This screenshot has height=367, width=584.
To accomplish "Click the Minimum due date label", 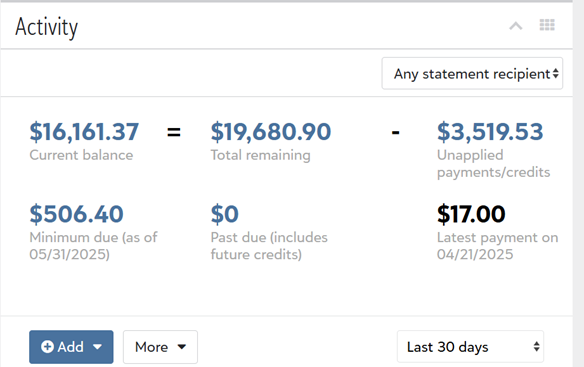I will click(x=93, y=246).
